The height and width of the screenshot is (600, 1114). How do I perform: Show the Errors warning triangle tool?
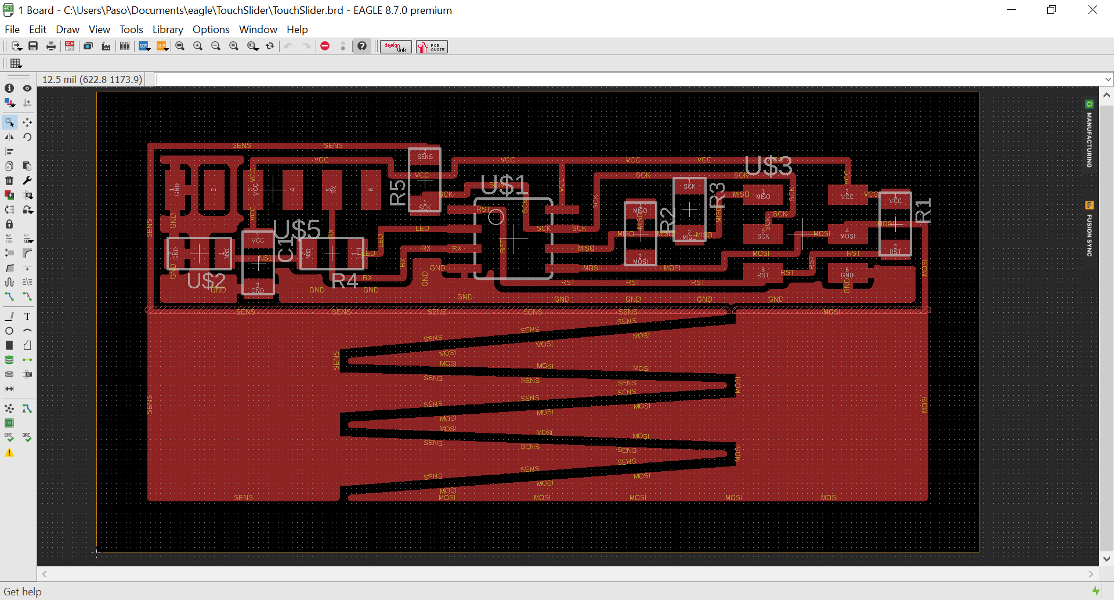point(9,452)
